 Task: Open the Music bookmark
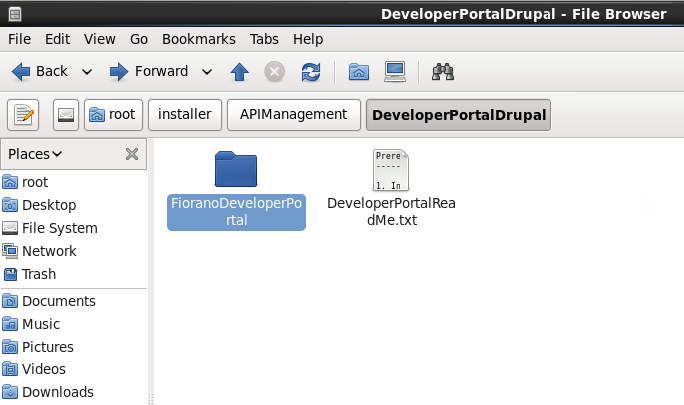point(73,324)
